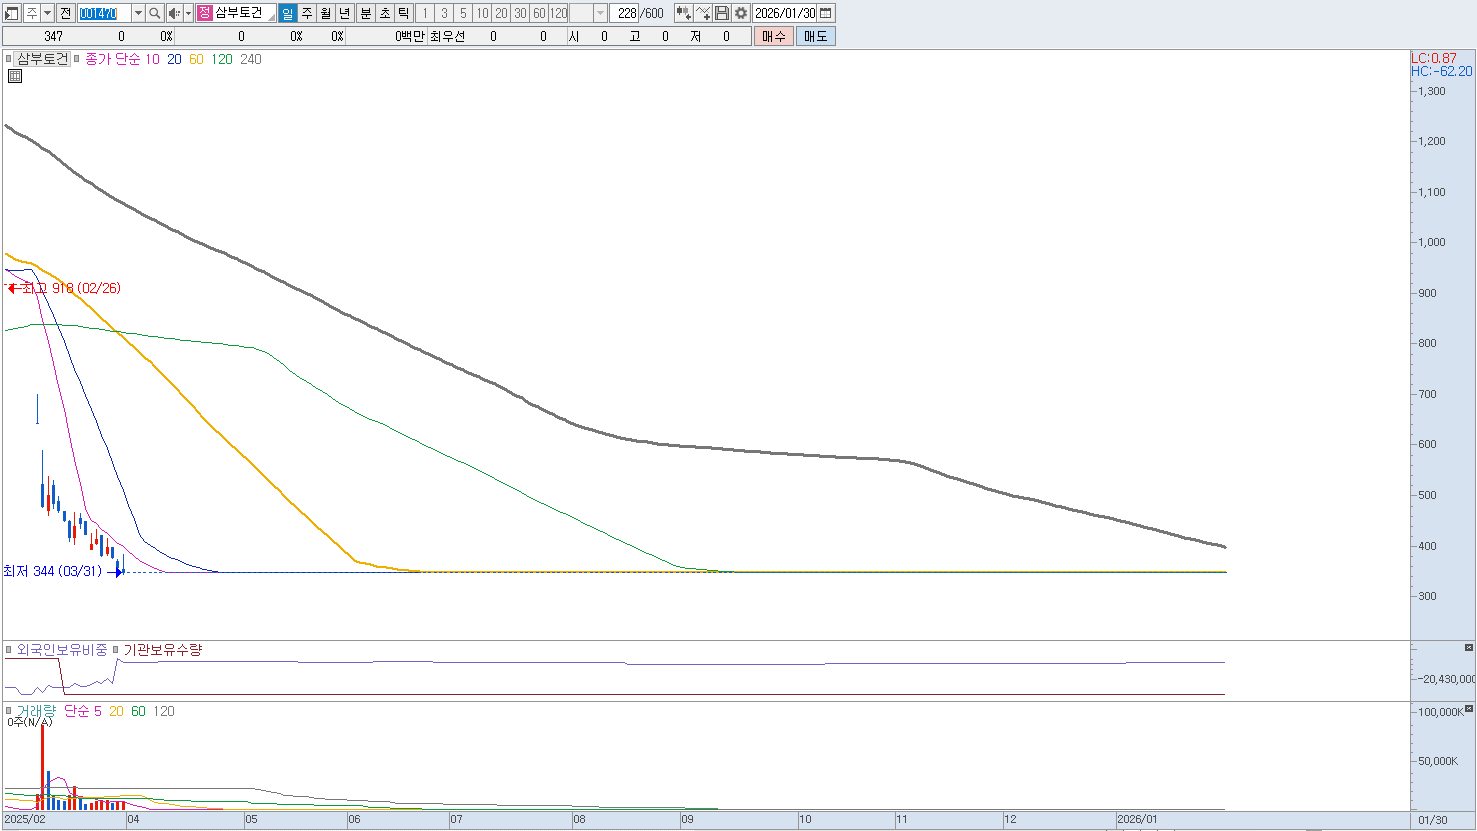Toggle the 기관보유수량 indicator marker
1477x831 pixels.
point(116,650)
